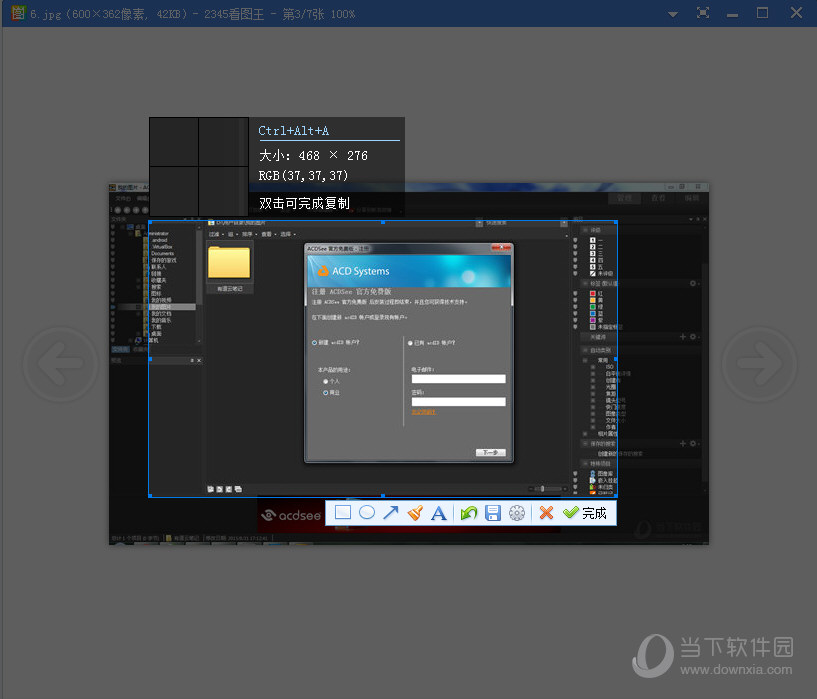Click the 电子邮件 email input field
This screenshot has height=699, width=817.
pyautogui.click(x=458, y=379)
